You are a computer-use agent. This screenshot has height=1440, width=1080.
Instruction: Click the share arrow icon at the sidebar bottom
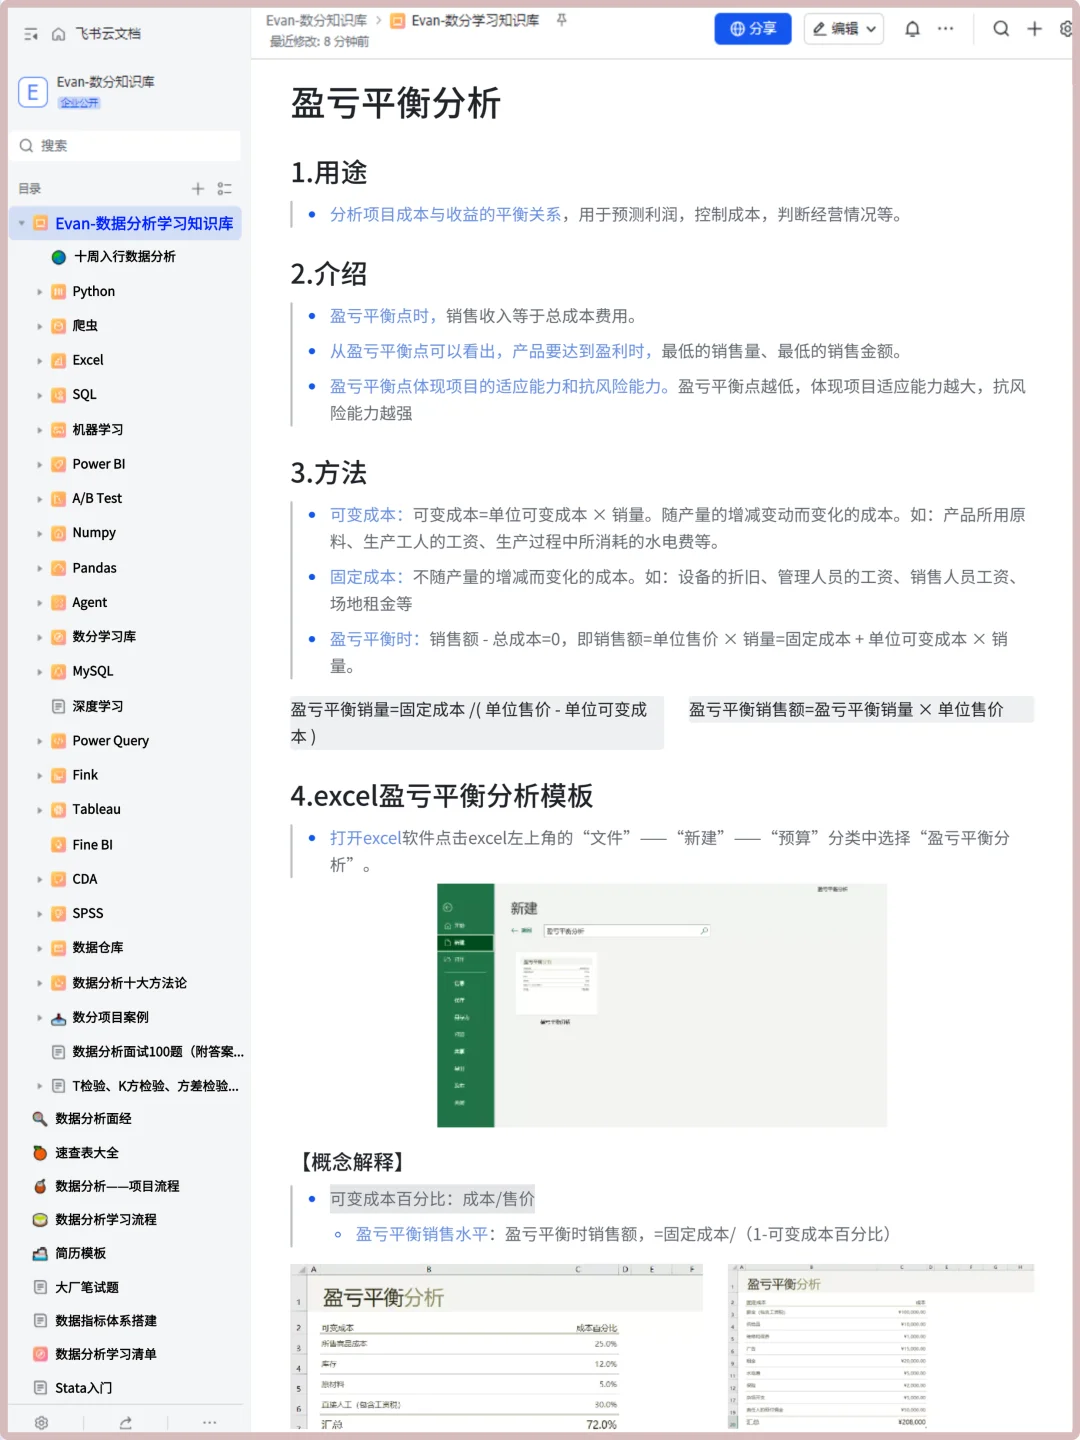(126, 1422)
